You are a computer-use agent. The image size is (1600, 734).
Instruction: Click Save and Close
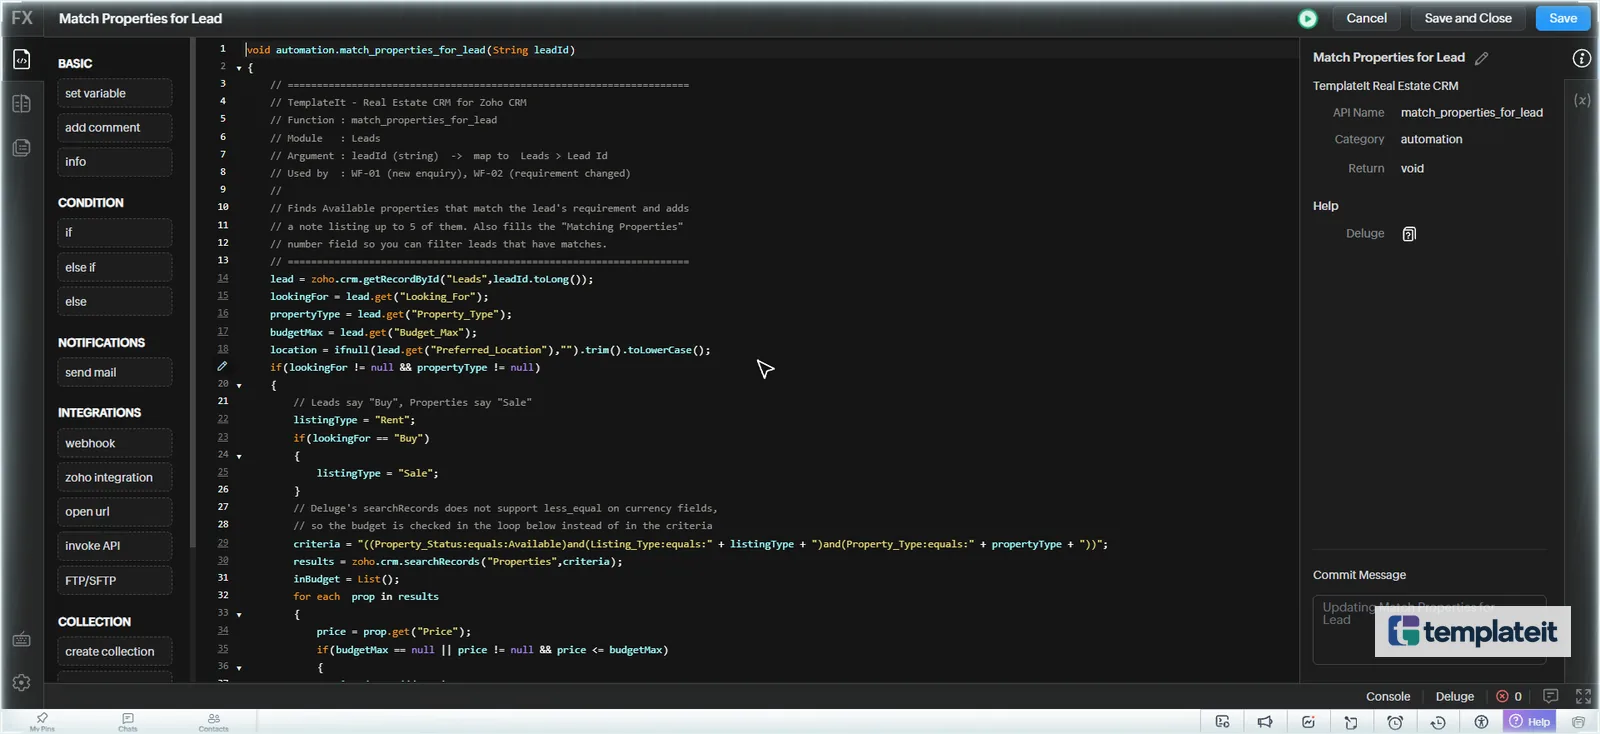1468,18
